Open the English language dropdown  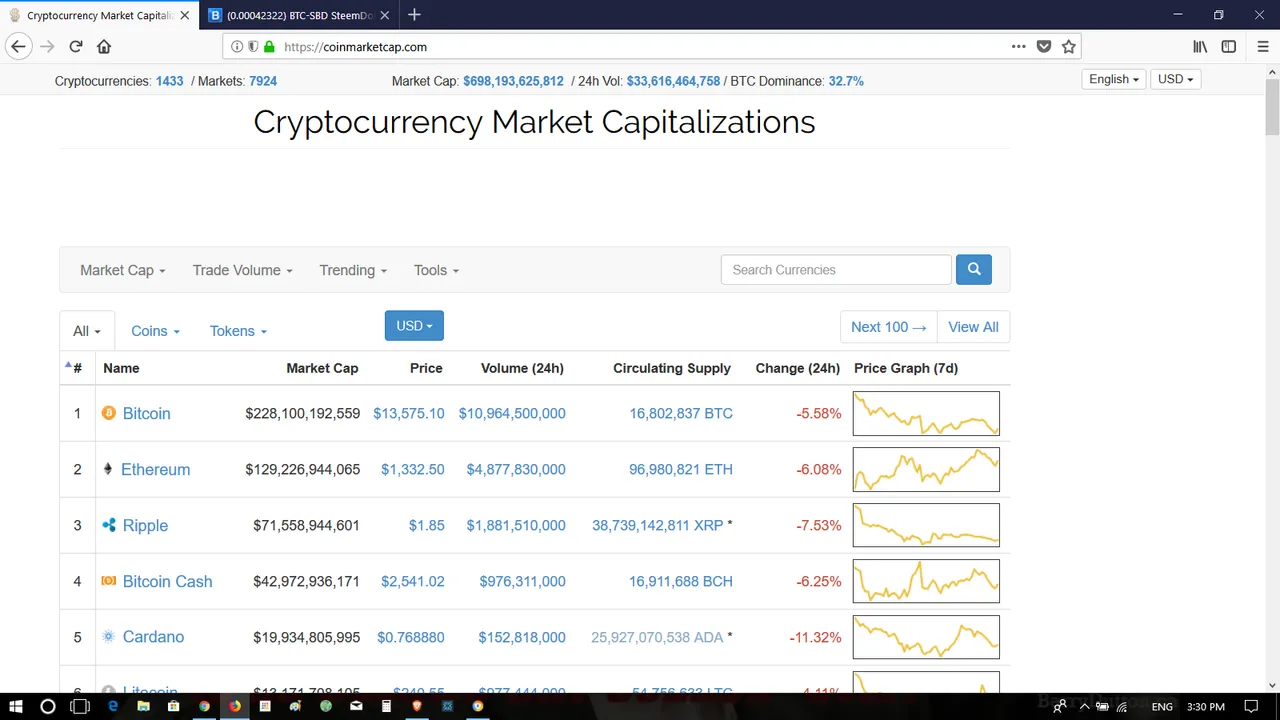coord(1114,79)
